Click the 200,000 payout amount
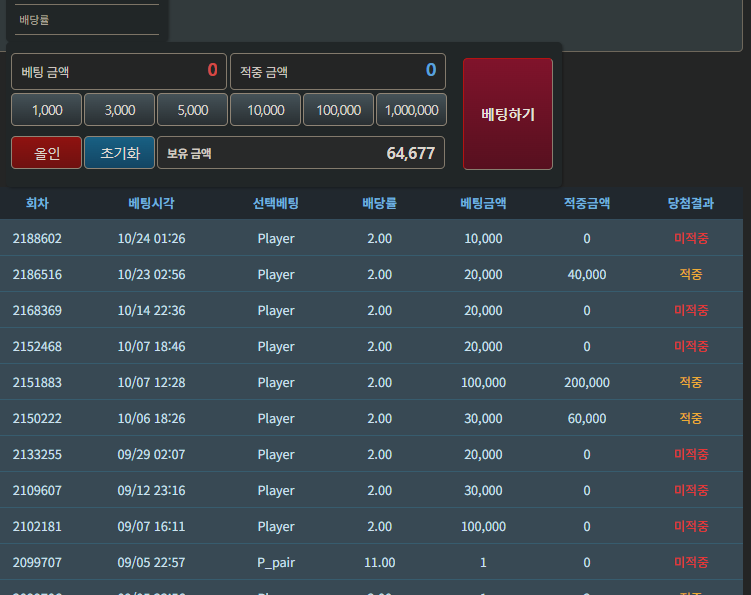 tap(587, 382)
